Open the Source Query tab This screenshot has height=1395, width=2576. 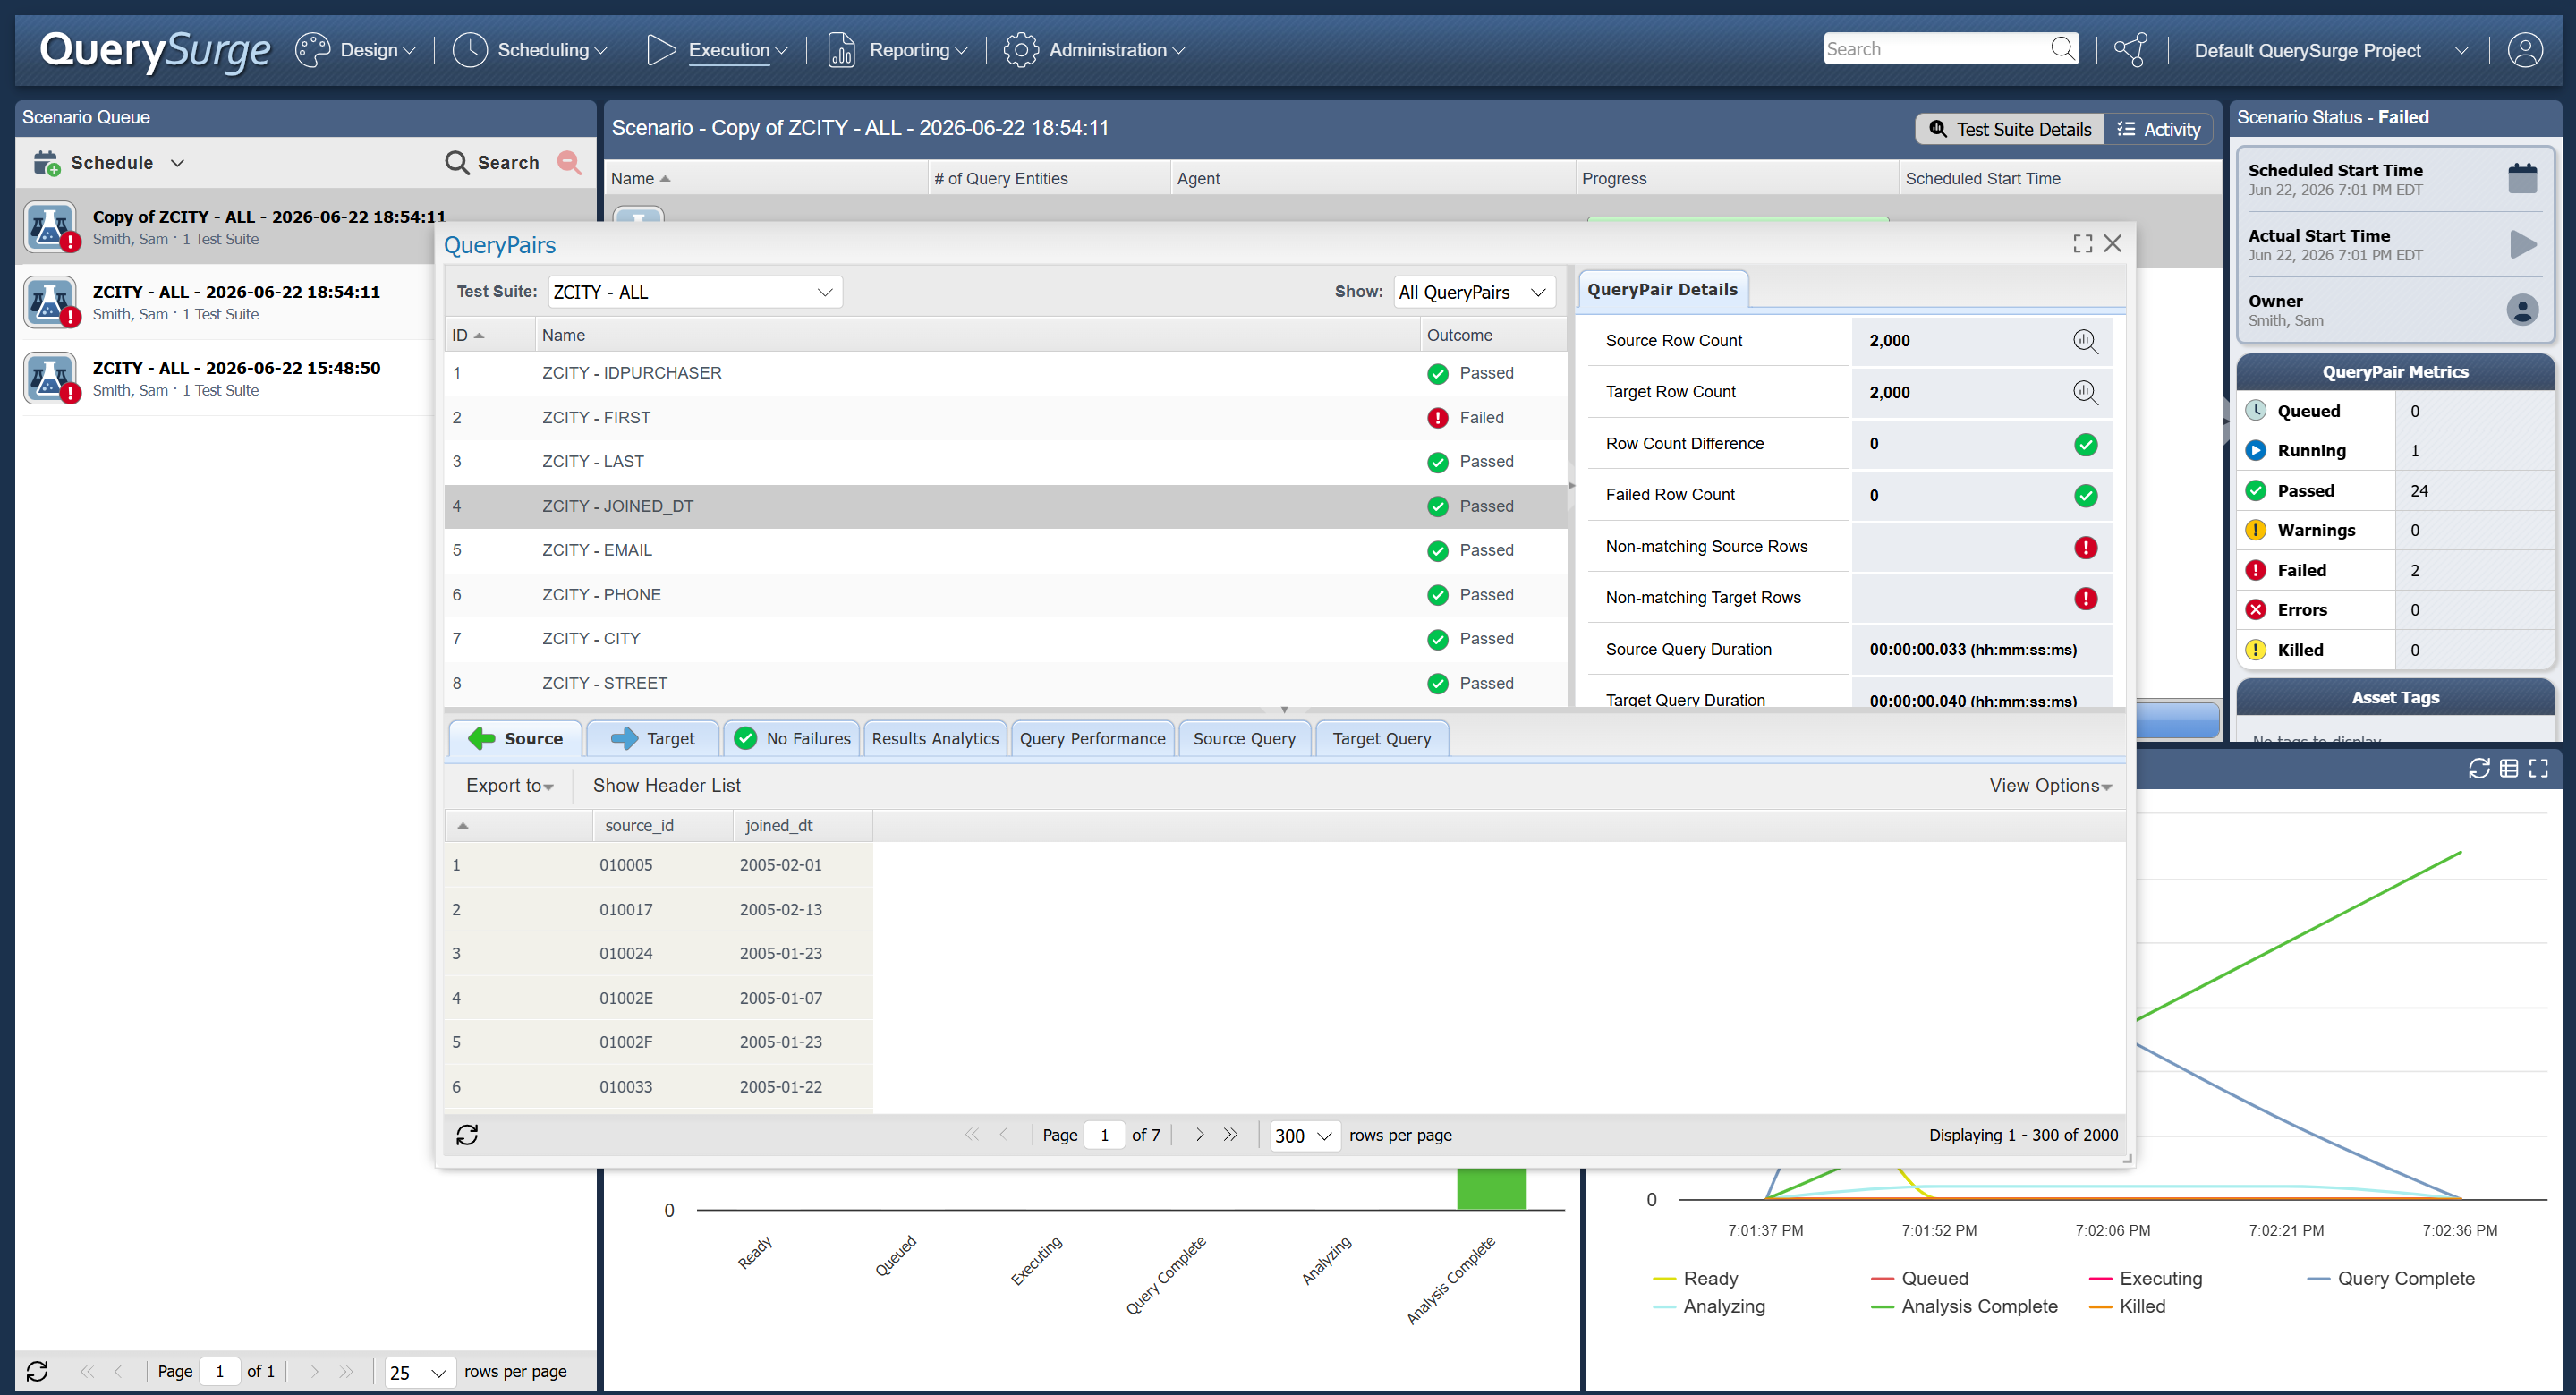pos(1244,738)
